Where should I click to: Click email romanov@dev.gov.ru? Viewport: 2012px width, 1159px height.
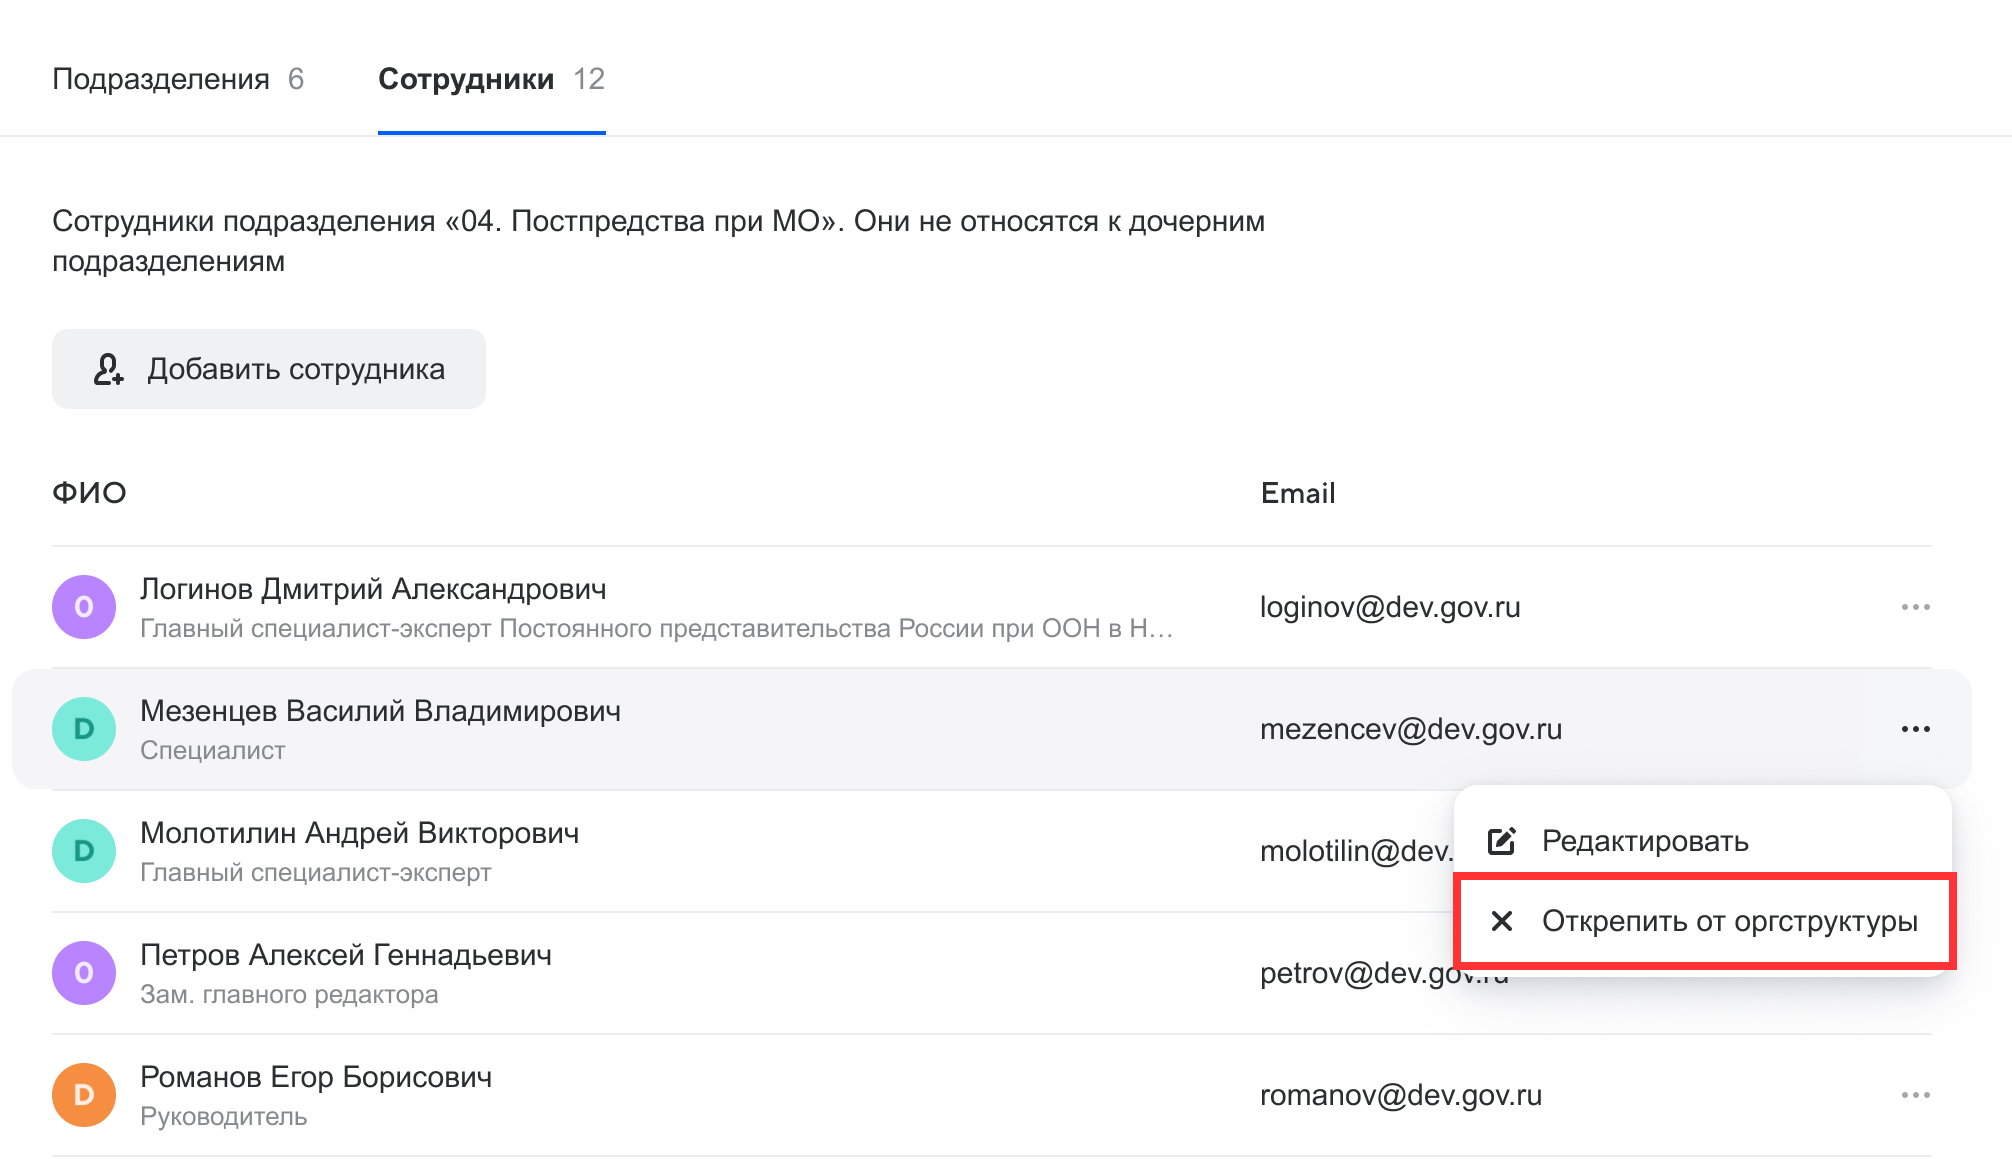point(1400,1095)
